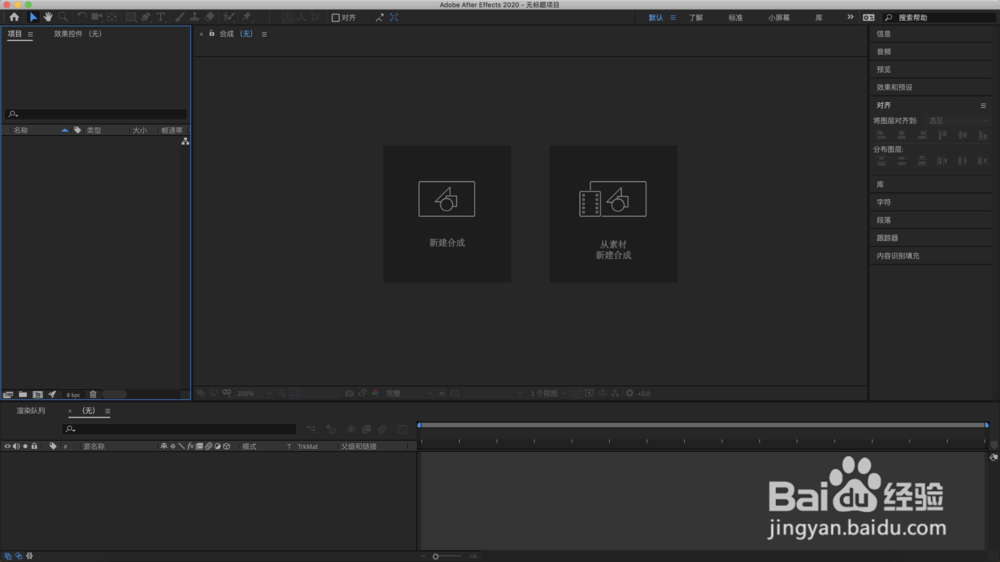Delete selected item with trash icon
This screenshot has width=1000, height=562.
coord(93,394)
